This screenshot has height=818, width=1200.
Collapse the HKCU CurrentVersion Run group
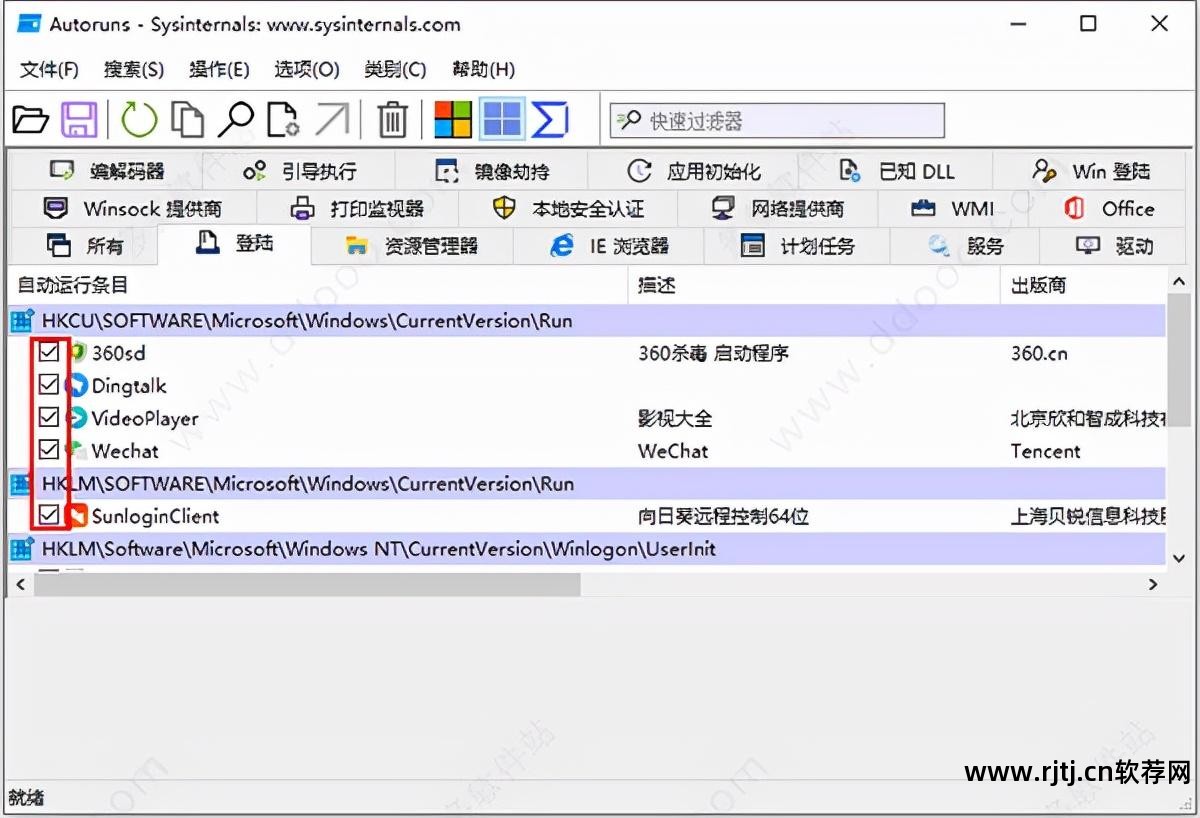coord(20,320)
